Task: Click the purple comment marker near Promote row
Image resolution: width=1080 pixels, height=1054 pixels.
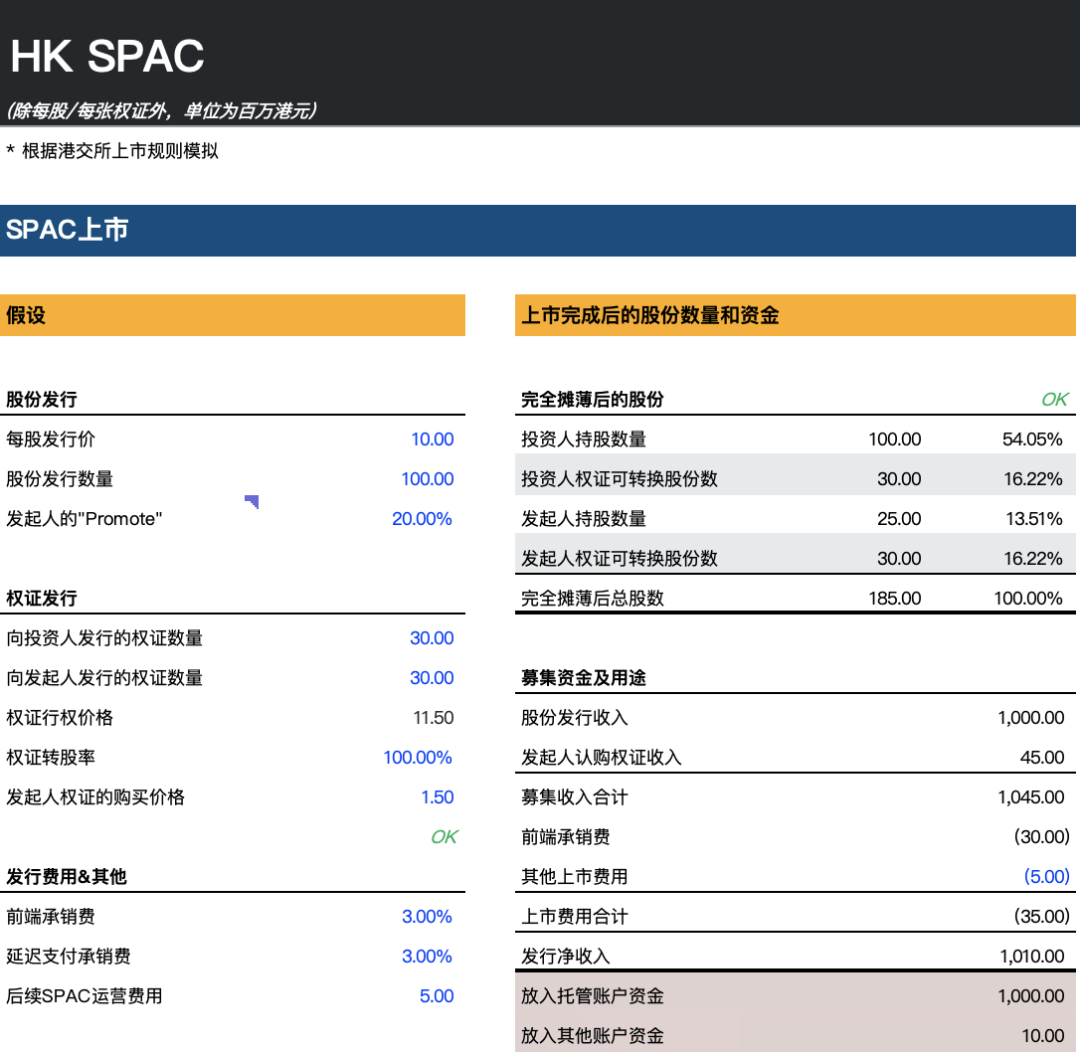Action: (253, 501)
